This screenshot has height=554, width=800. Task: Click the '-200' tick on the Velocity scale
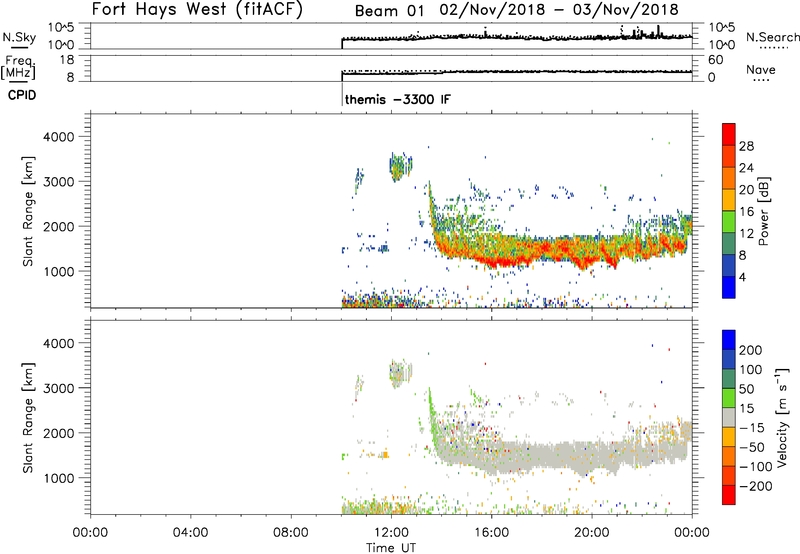(x=754, y=486)
